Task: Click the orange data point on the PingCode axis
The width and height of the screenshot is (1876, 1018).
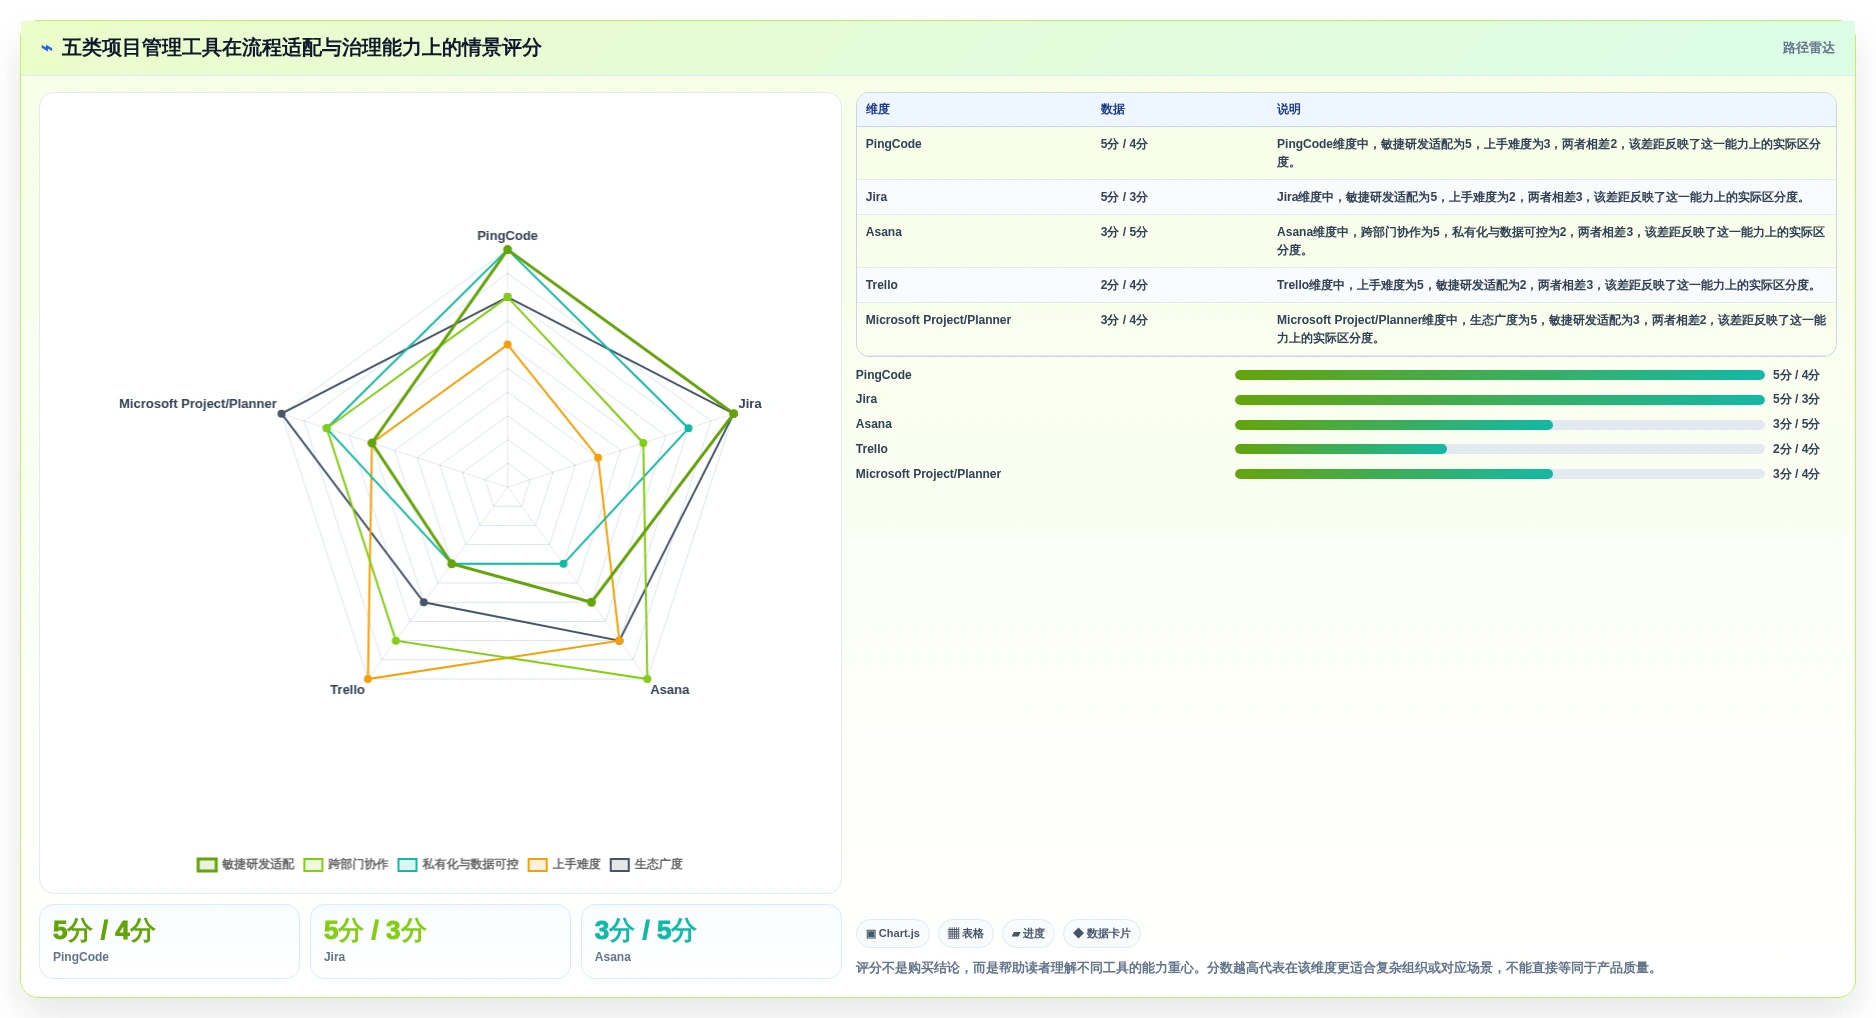Action: tap(507, 345)
